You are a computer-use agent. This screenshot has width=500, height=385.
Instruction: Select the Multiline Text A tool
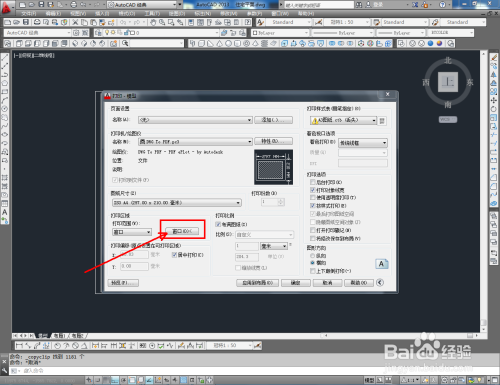coord(5,212)
